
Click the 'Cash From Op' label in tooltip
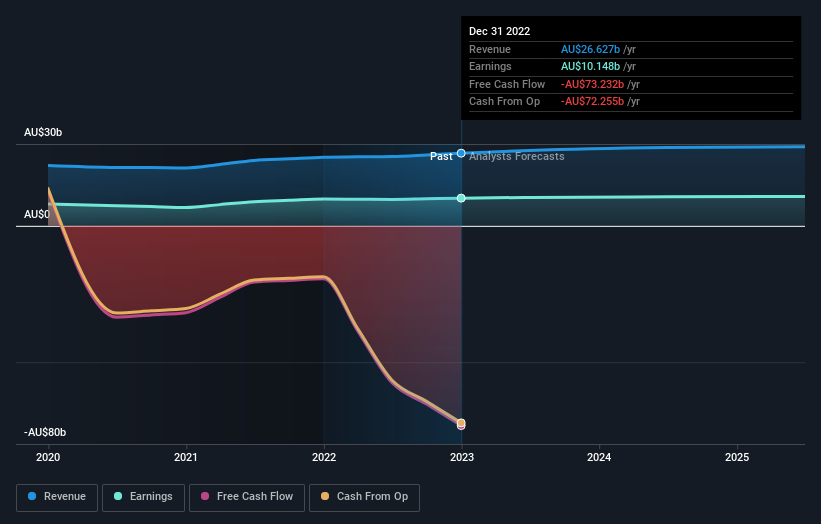pyautogui.click(x=504, y=102)
